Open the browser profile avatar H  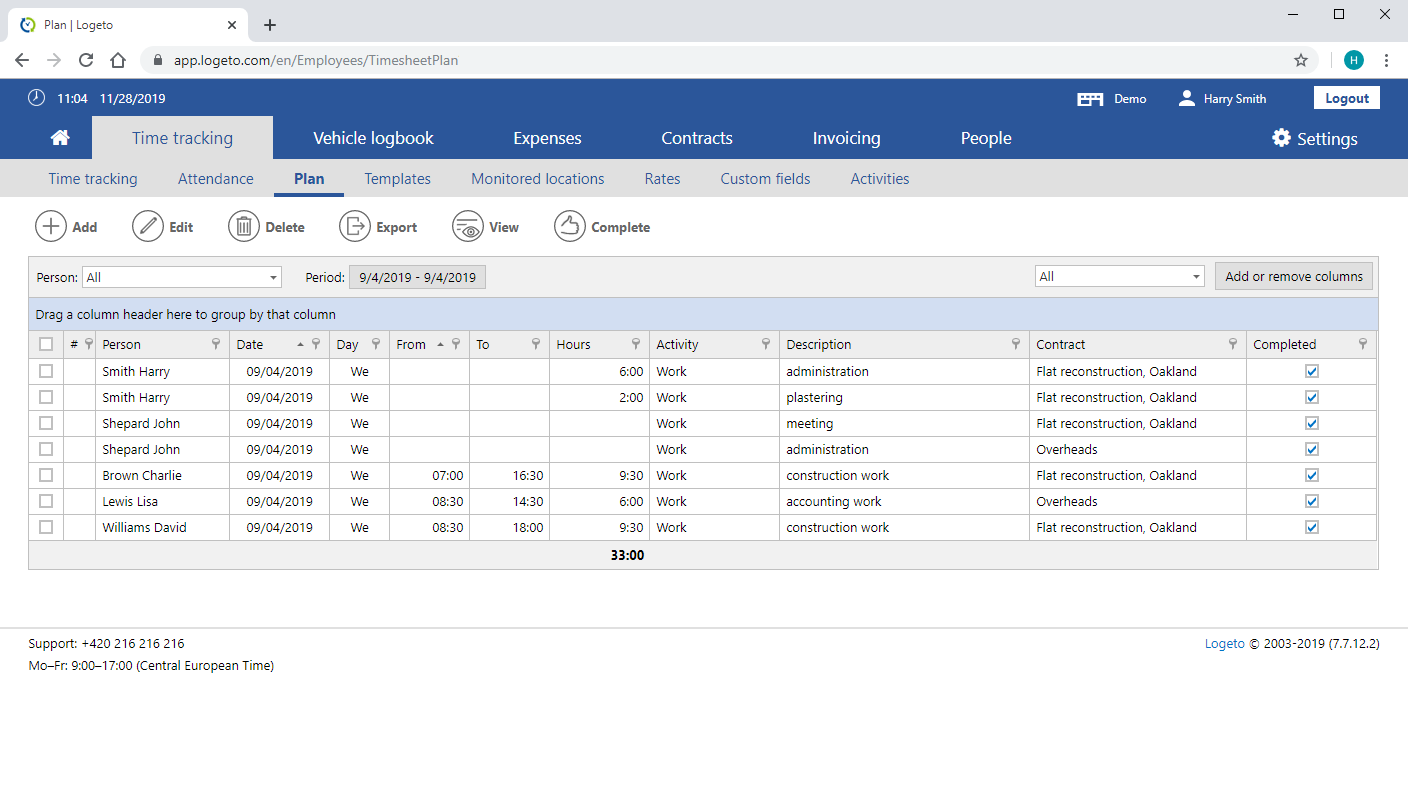click(1354, 60)
